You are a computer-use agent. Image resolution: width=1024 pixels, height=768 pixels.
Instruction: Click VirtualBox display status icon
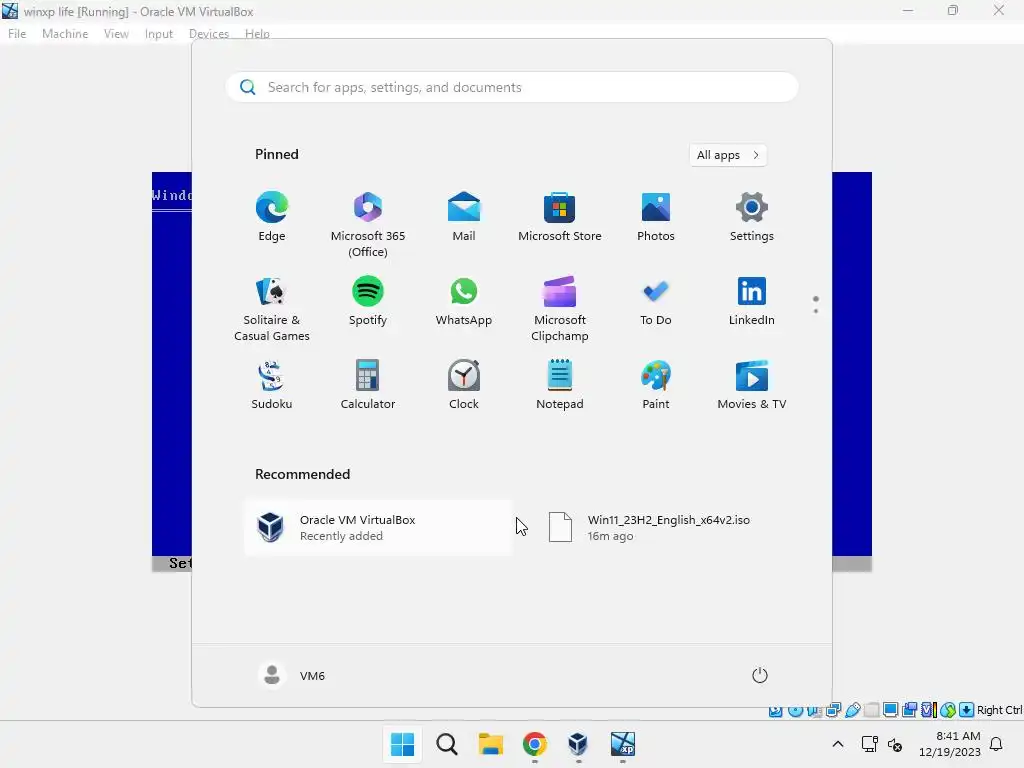pos(890,710)
